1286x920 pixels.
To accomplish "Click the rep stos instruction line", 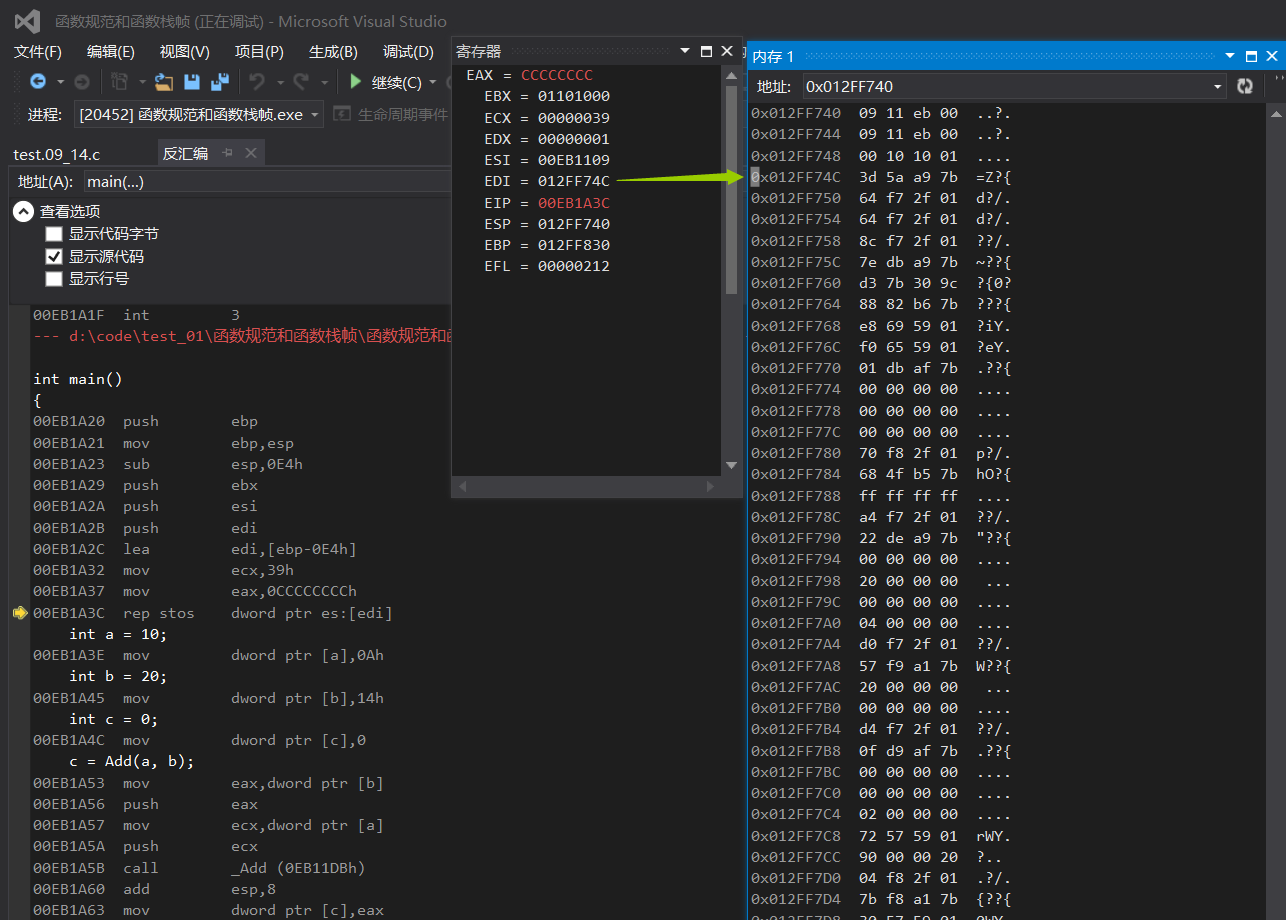I will (213, 613).
